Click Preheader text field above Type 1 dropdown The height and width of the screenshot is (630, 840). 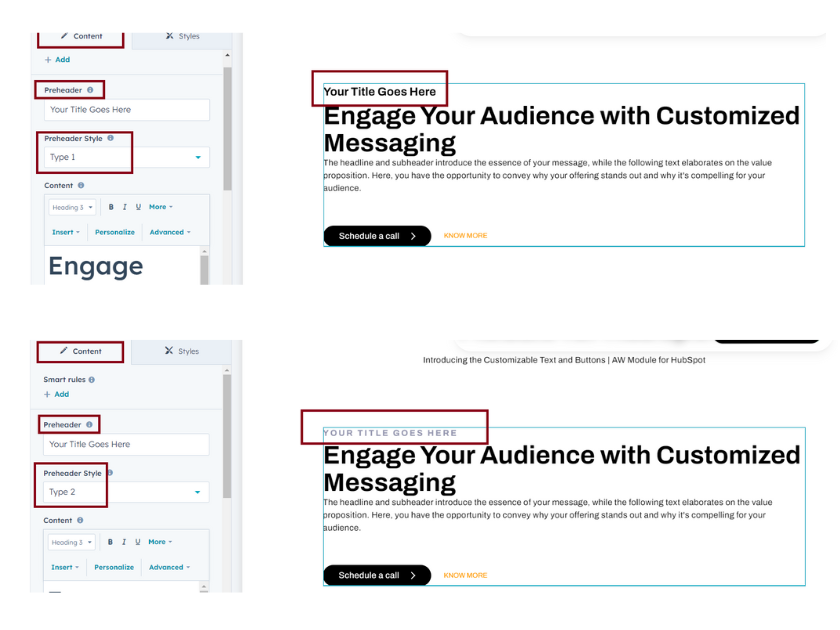click(x=126, y=110)
